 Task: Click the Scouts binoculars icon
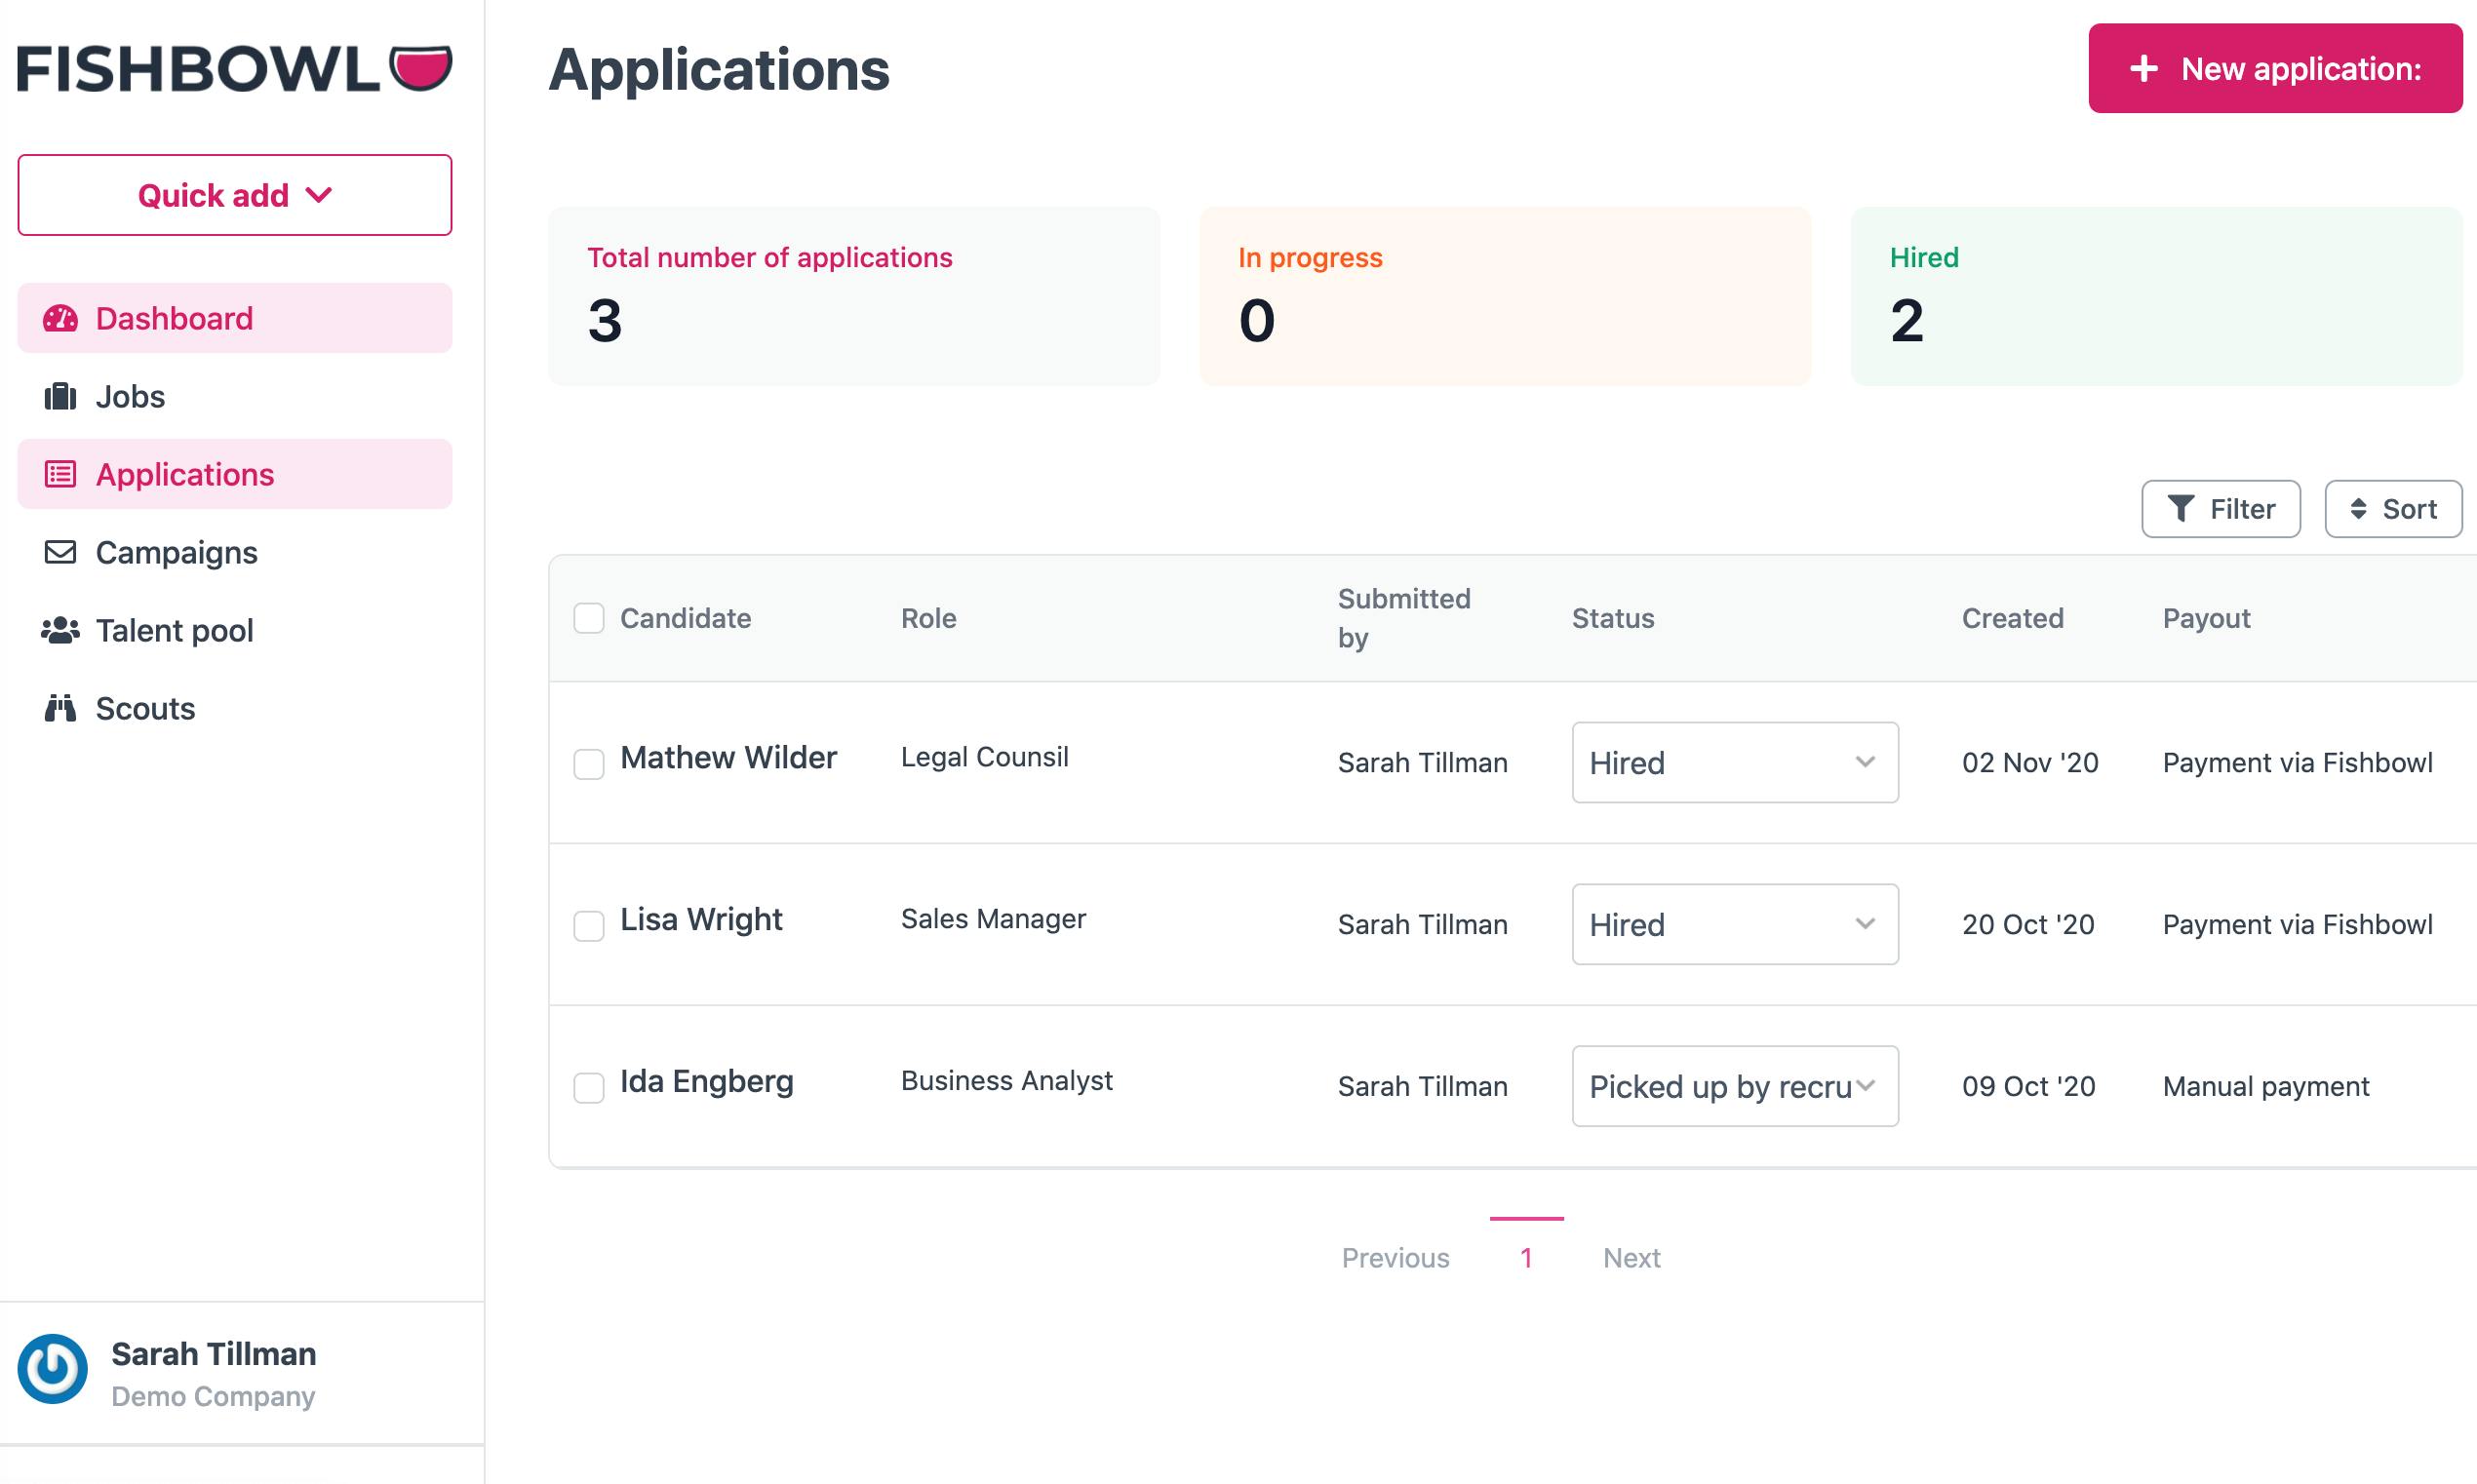60,708
